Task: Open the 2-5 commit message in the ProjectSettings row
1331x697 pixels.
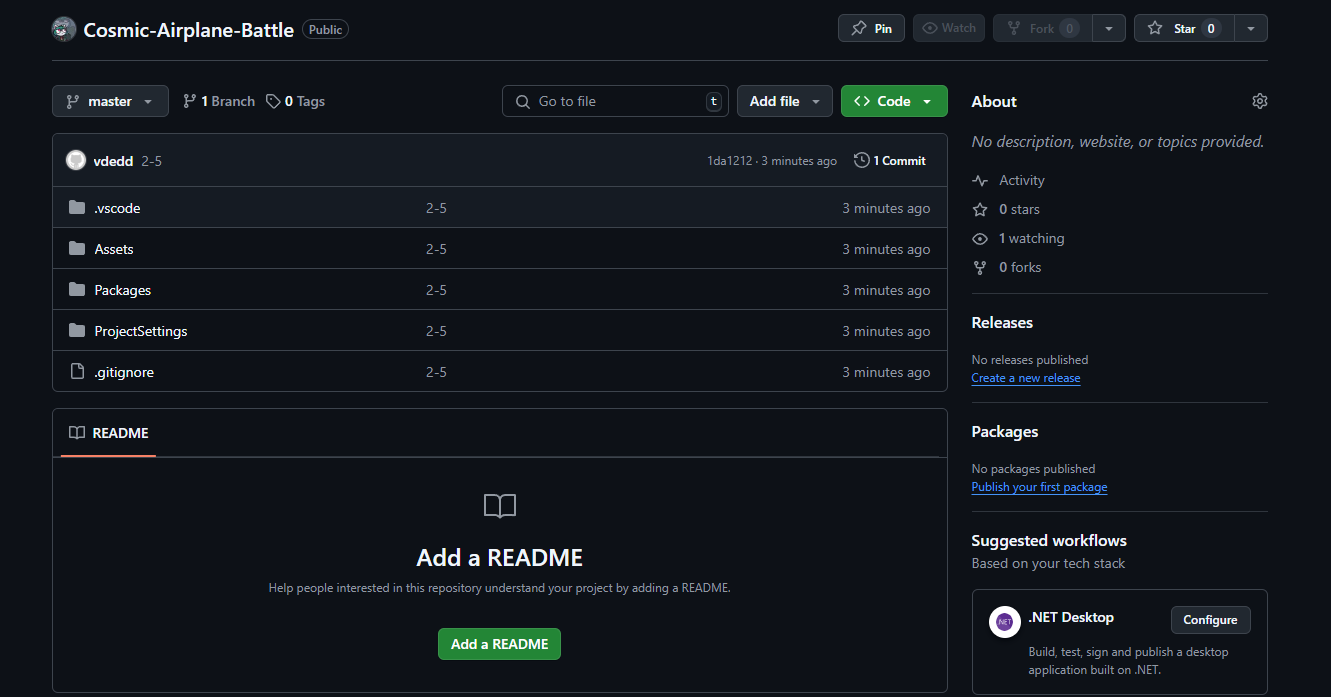Action: (436, 331)
